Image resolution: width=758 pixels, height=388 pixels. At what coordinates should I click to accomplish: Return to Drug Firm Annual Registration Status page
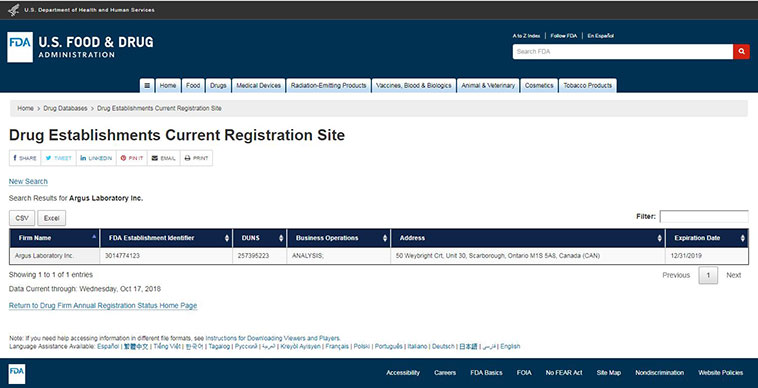click(x=103, y=306)
